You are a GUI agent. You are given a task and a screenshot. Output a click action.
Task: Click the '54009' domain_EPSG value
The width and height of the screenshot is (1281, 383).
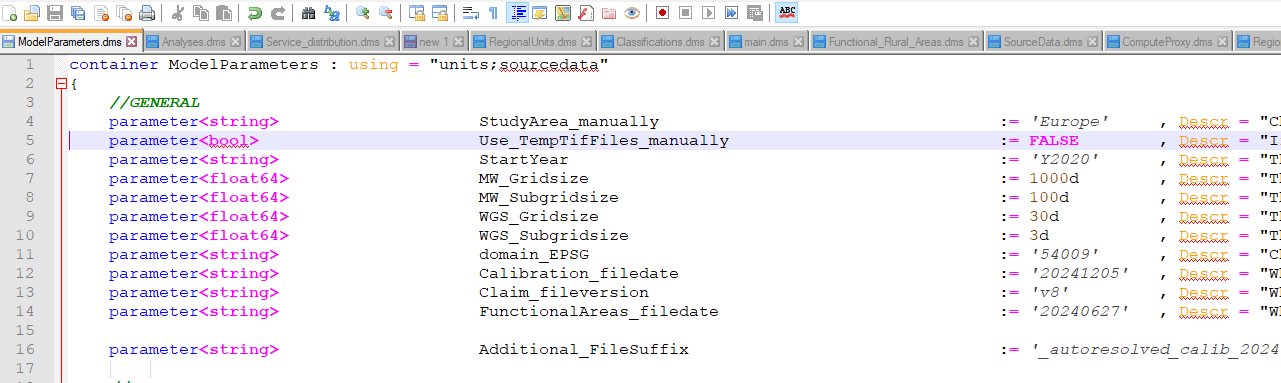click(1064, 255)
